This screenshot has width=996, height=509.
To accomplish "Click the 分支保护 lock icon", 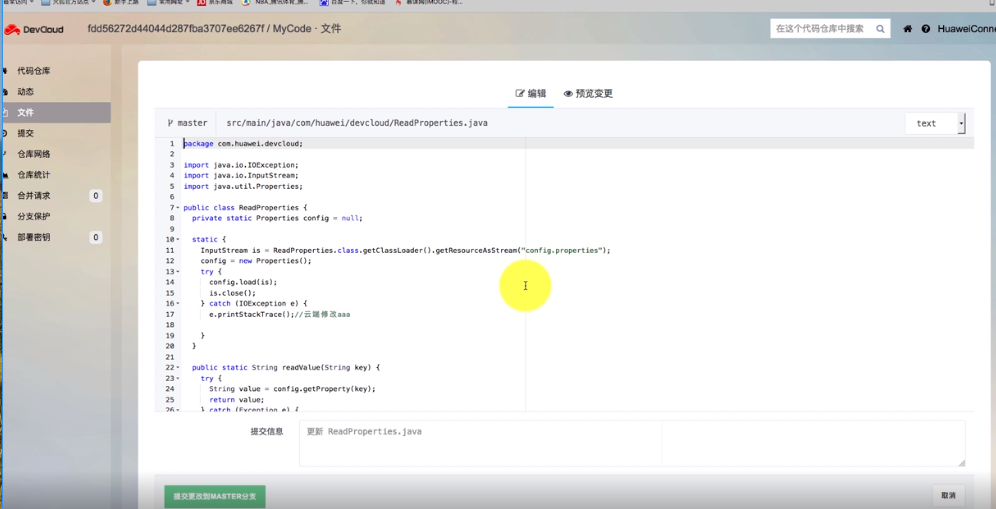I will point(5,216).
